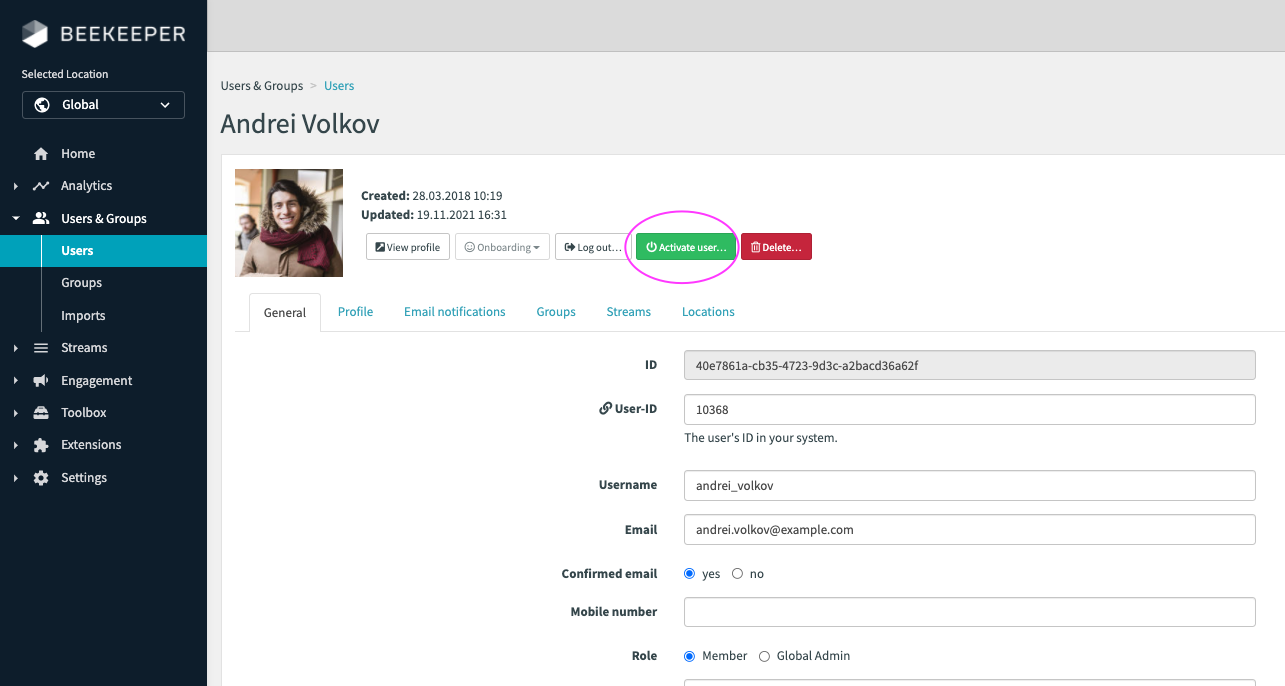This screenshot has width=1285, height=686.
Task: Select the Analytics chart icon in the sidebar
Action: pos(40,185)
